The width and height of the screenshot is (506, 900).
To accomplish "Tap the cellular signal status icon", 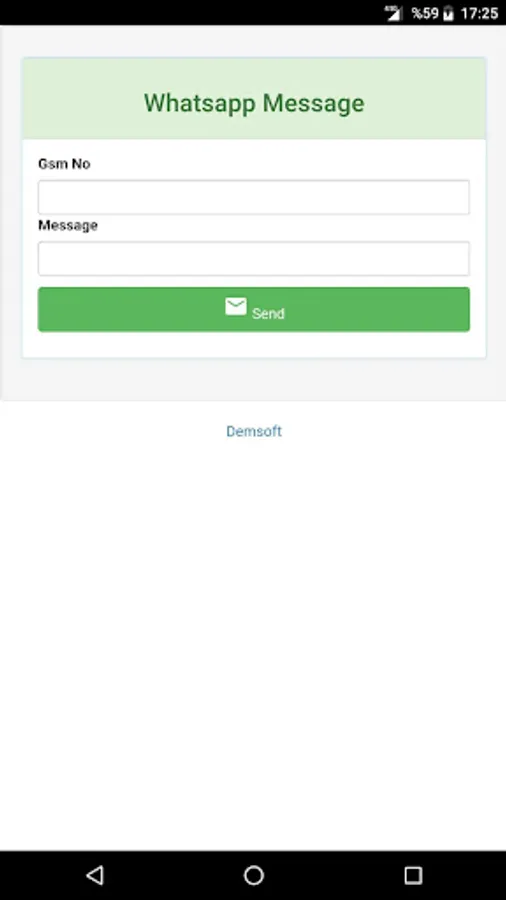I will tap(394, 13).
